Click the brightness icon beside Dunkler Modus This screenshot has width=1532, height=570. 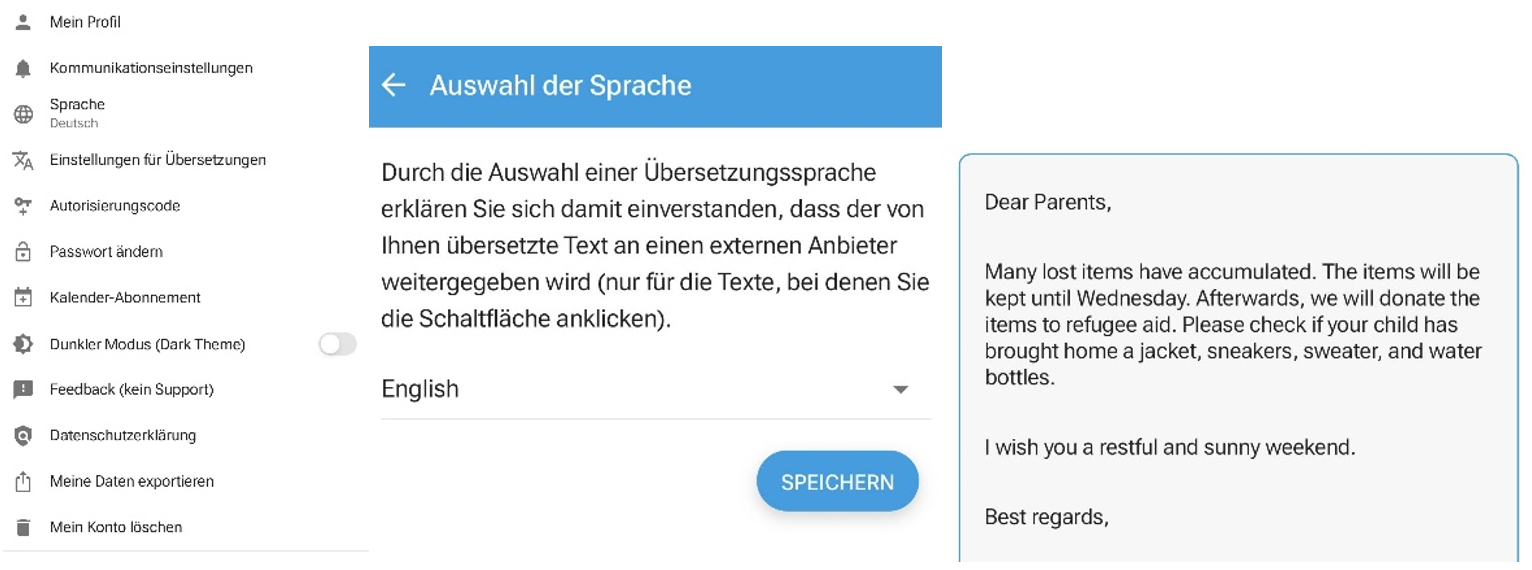[x=23, y=344]
